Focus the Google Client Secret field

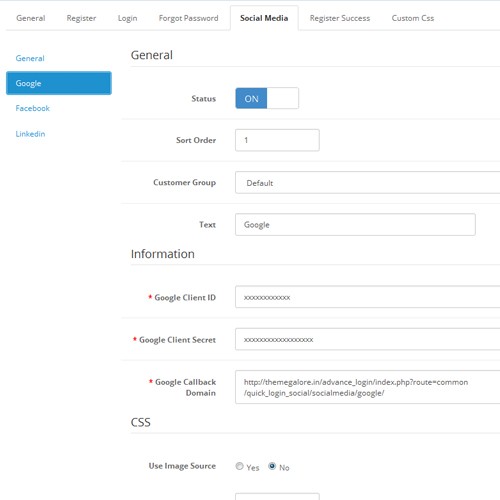click(x=367, y=339)
